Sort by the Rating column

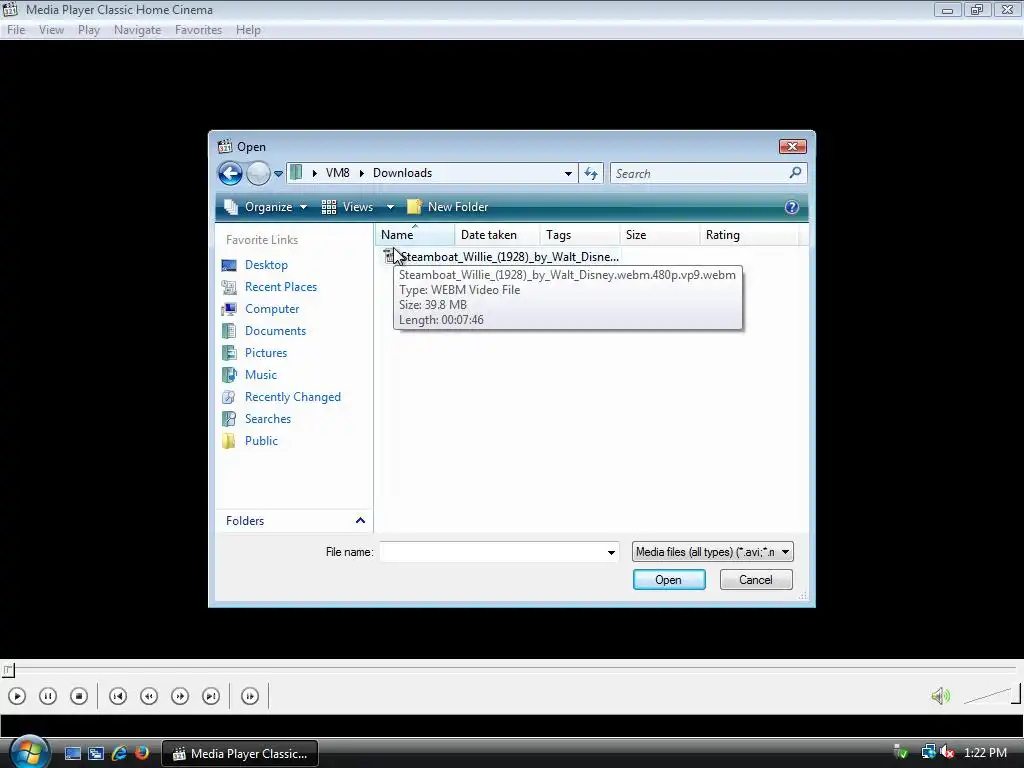click(749, 234)
